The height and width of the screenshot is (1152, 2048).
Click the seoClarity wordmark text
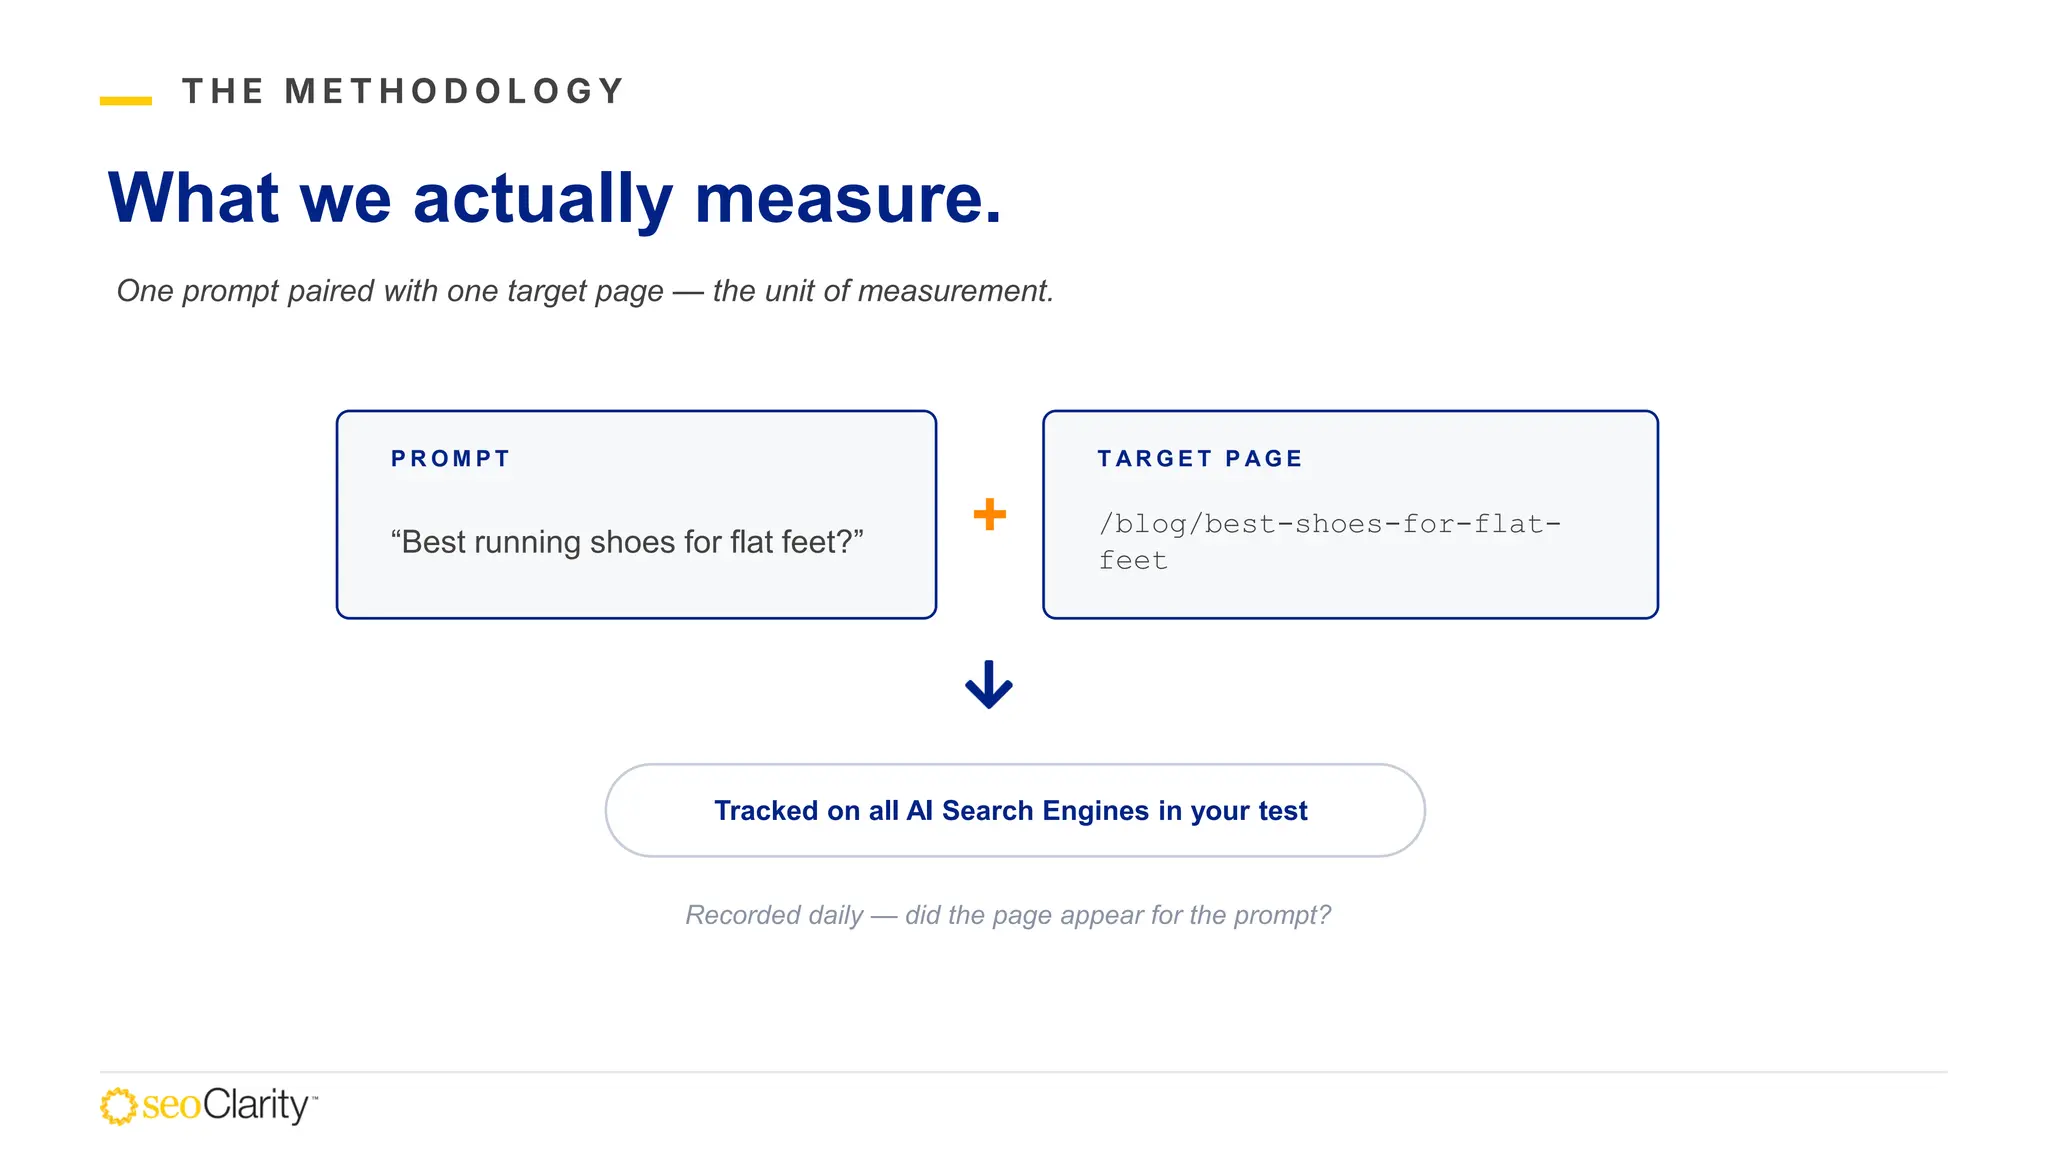[229, 1105]
